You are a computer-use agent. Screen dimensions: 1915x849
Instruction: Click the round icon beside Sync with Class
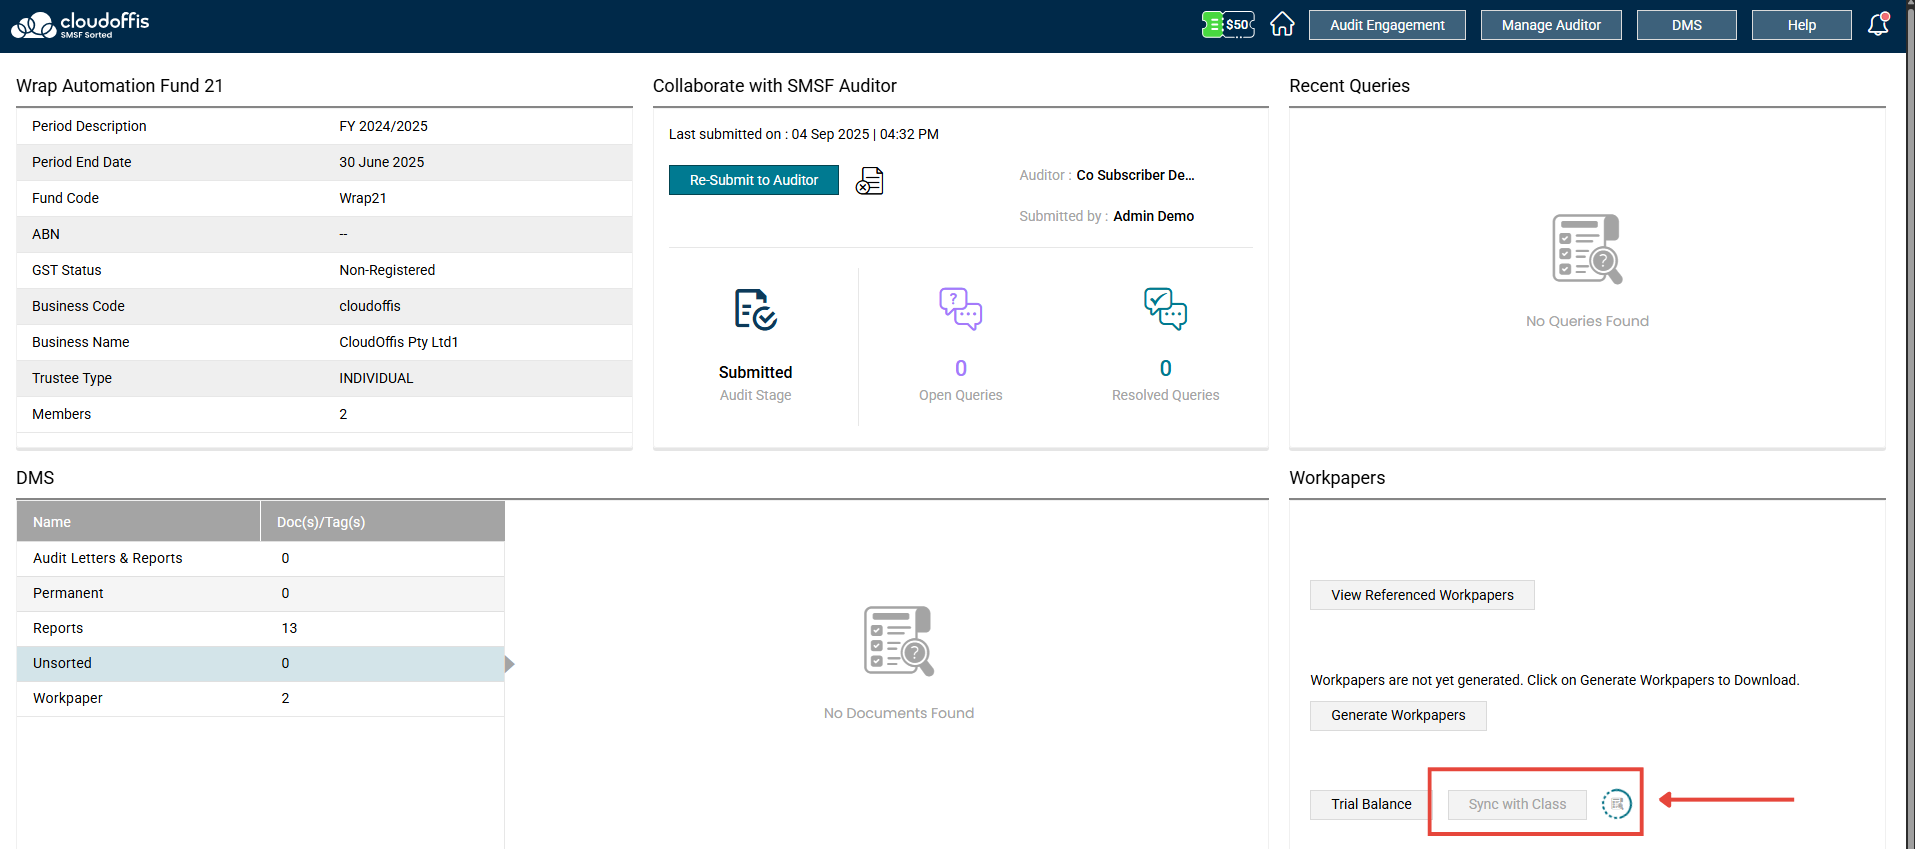[1616, 804]
